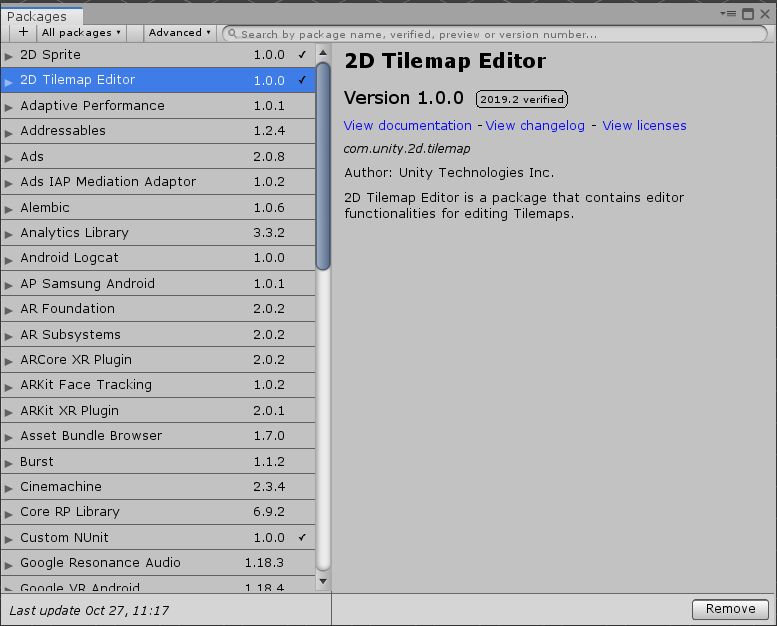Select the Analytics Library package
Image resolution: width=777 pixels, height=626 pixels.
pos(158,233)
